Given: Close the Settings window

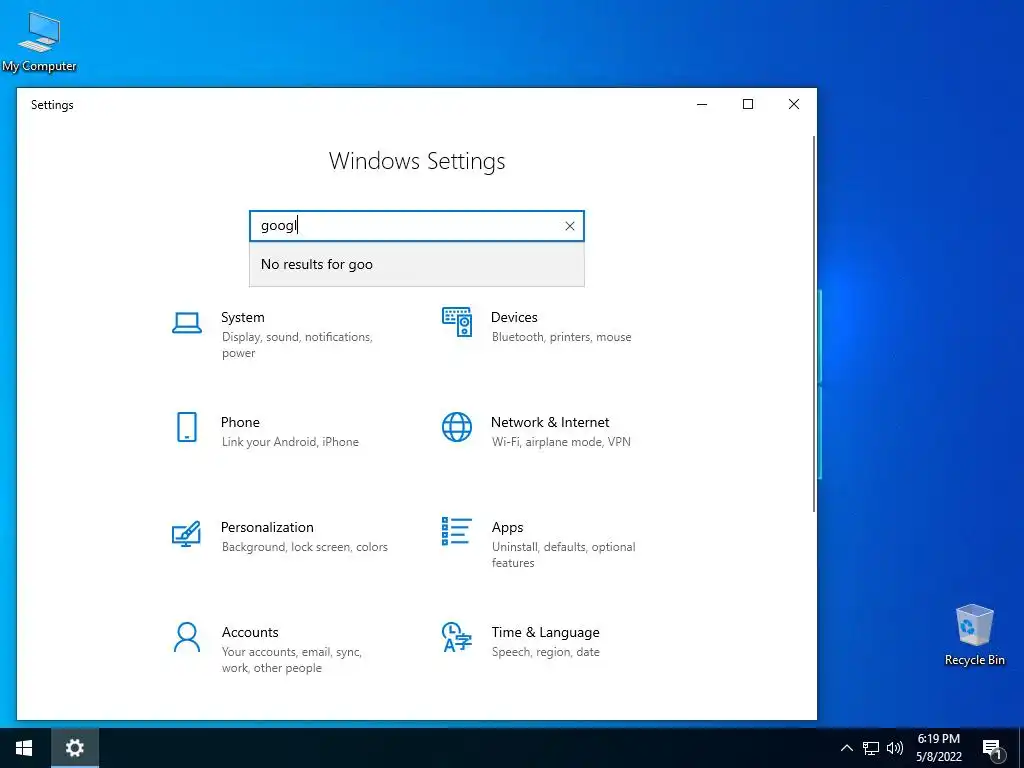Looking at the screenshot, I should (793, 104).
